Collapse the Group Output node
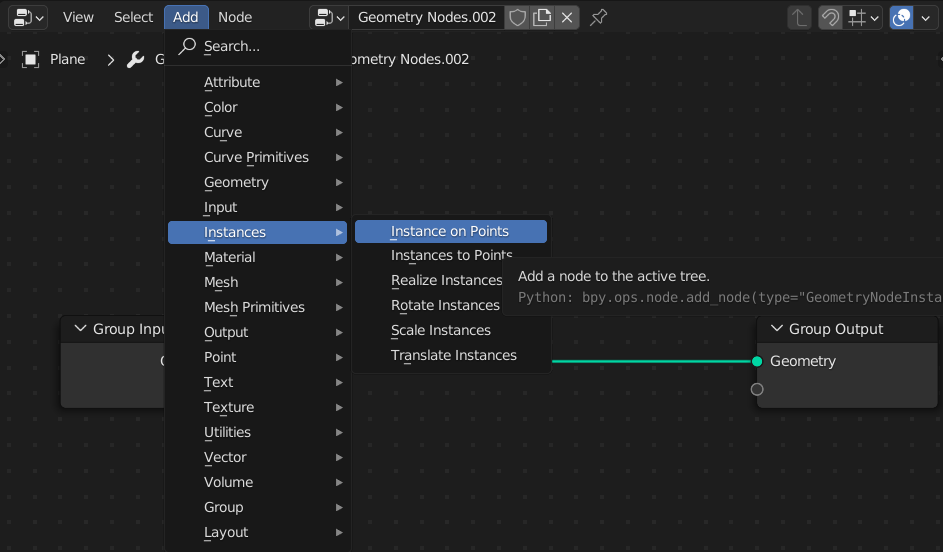The height and width of the screenshot is (552, 943). tap(776, 329)
